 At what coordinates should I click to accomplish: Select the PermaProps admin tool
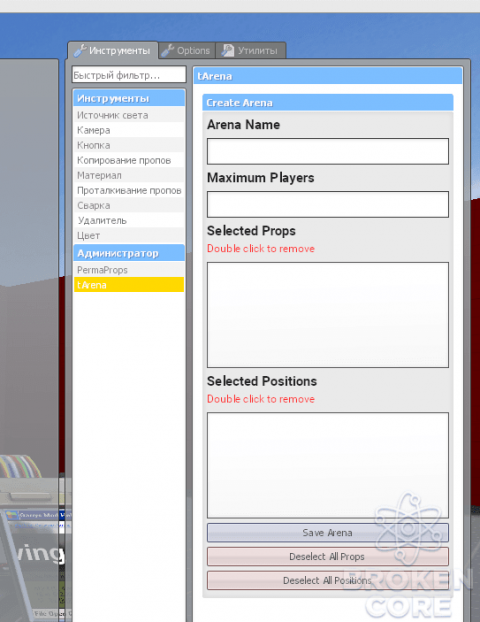129,270
